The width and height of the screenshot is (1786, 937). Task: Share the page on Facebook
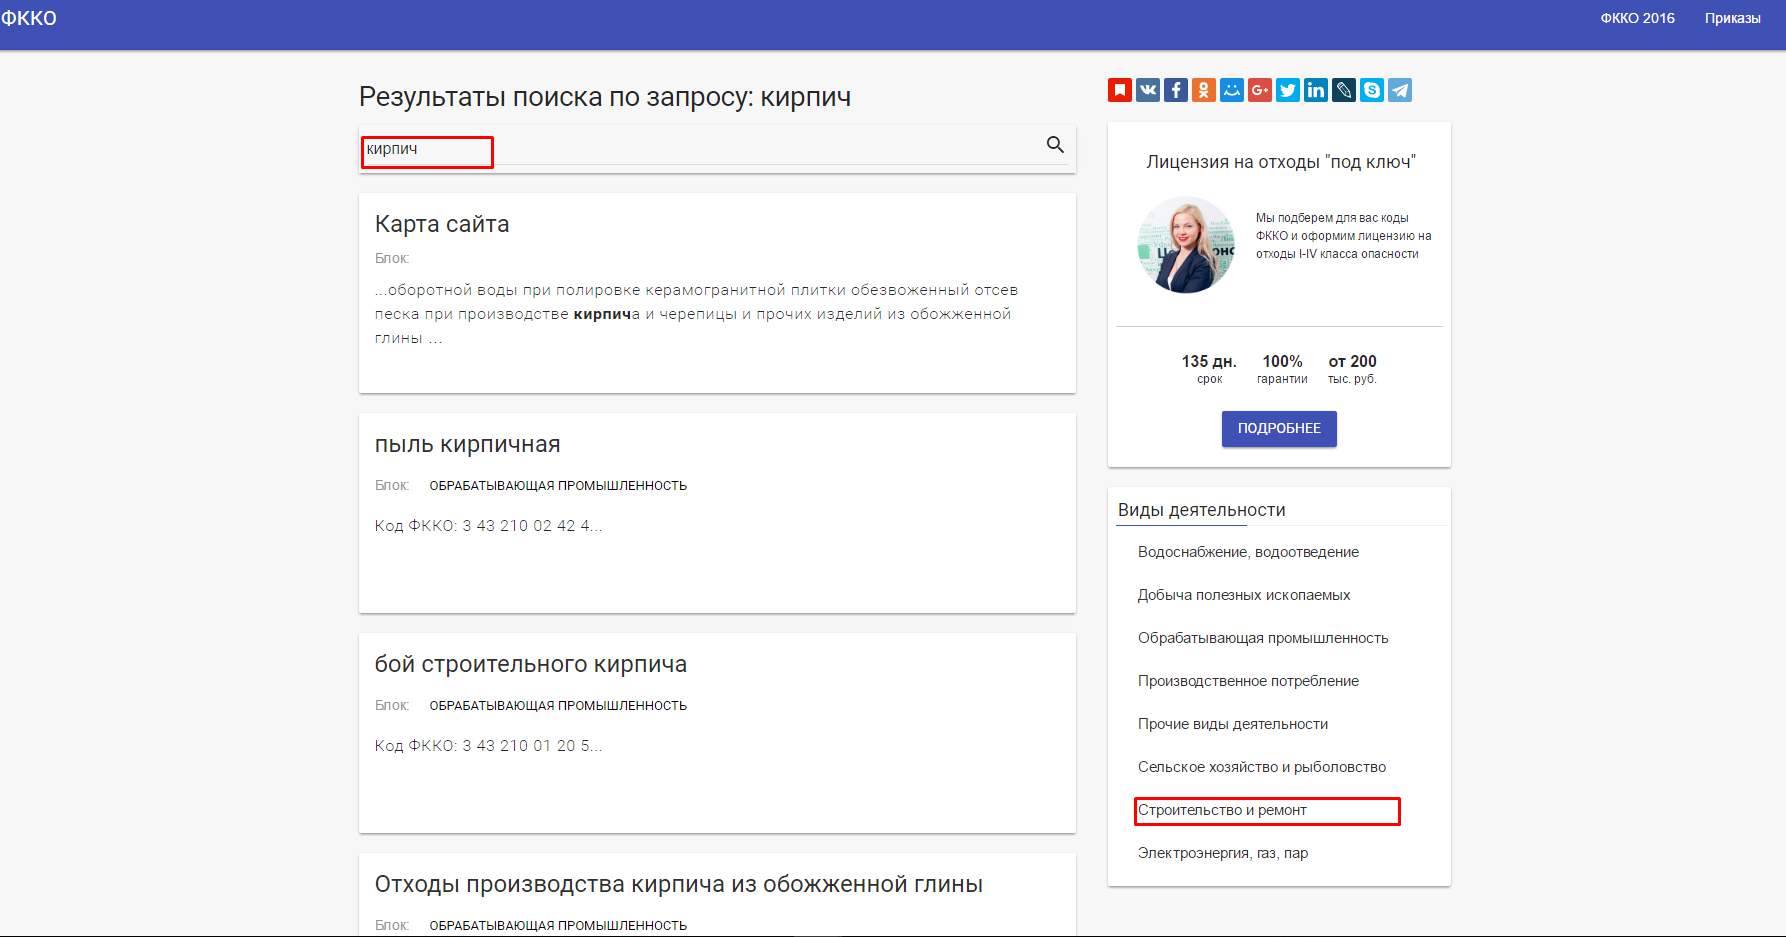point(1176,90)
